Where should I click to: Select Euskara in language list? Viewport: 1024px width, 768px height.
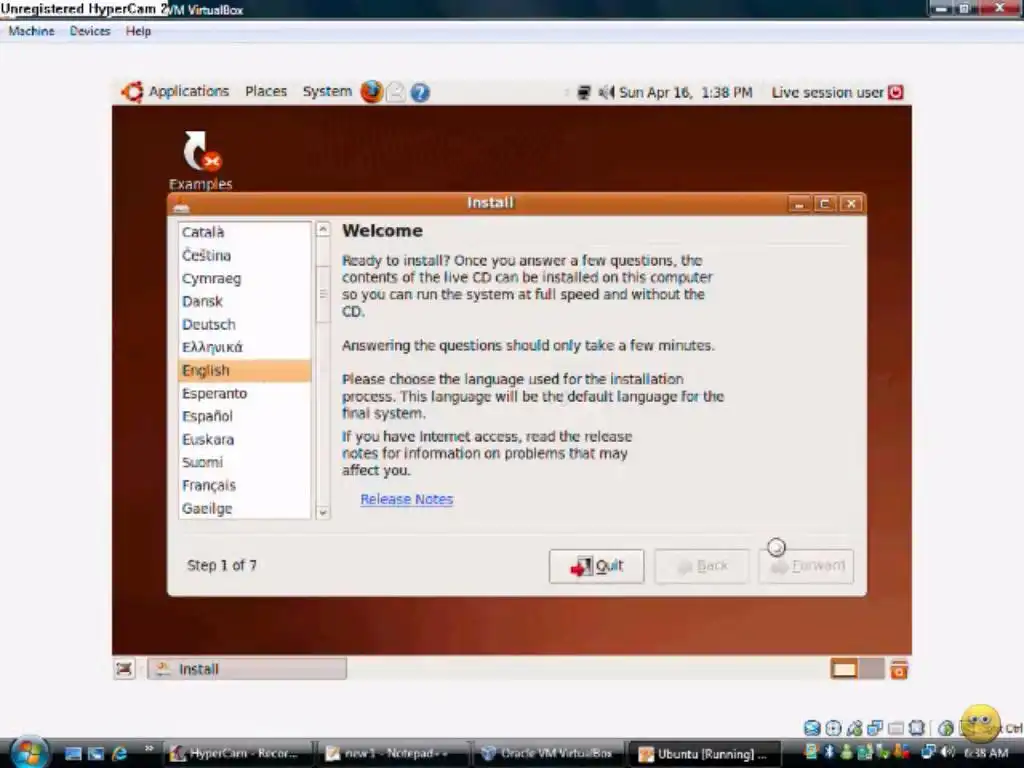(x=245, y=440)
